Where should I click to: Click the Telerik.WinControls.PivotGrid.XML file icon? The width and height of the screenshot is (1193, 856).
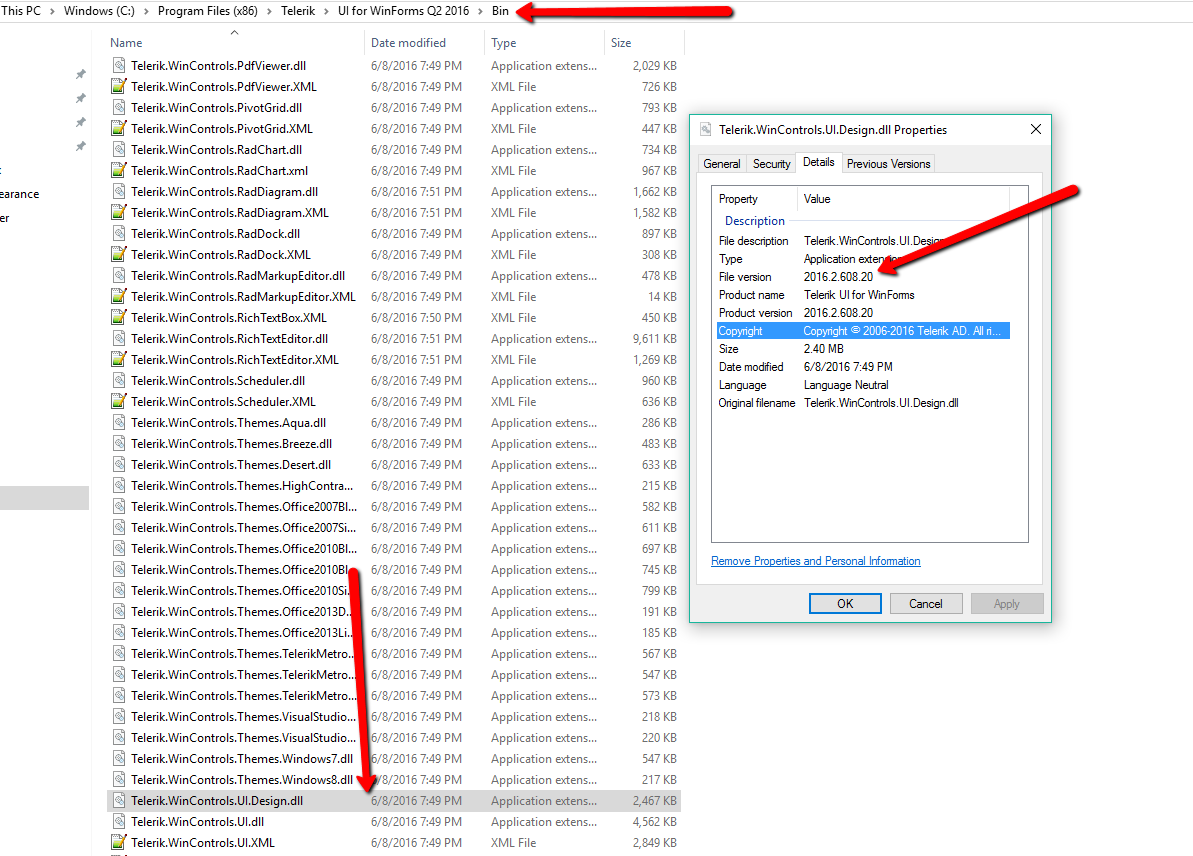[x=119, y=129]
